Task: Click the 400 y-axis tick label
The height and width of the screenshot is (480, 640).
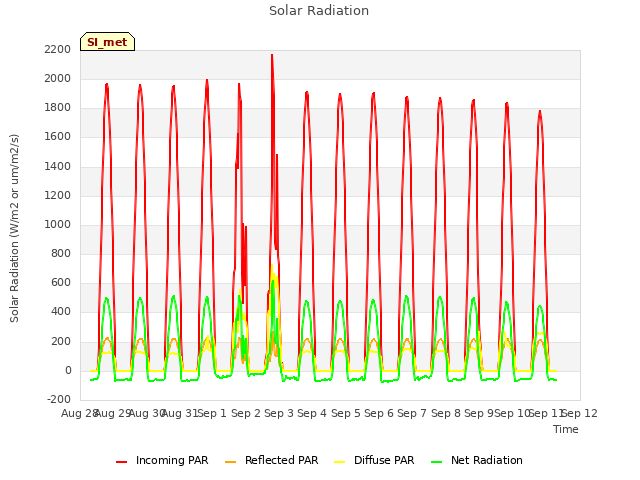Action: pyautogui.click(x=61, y=312)
